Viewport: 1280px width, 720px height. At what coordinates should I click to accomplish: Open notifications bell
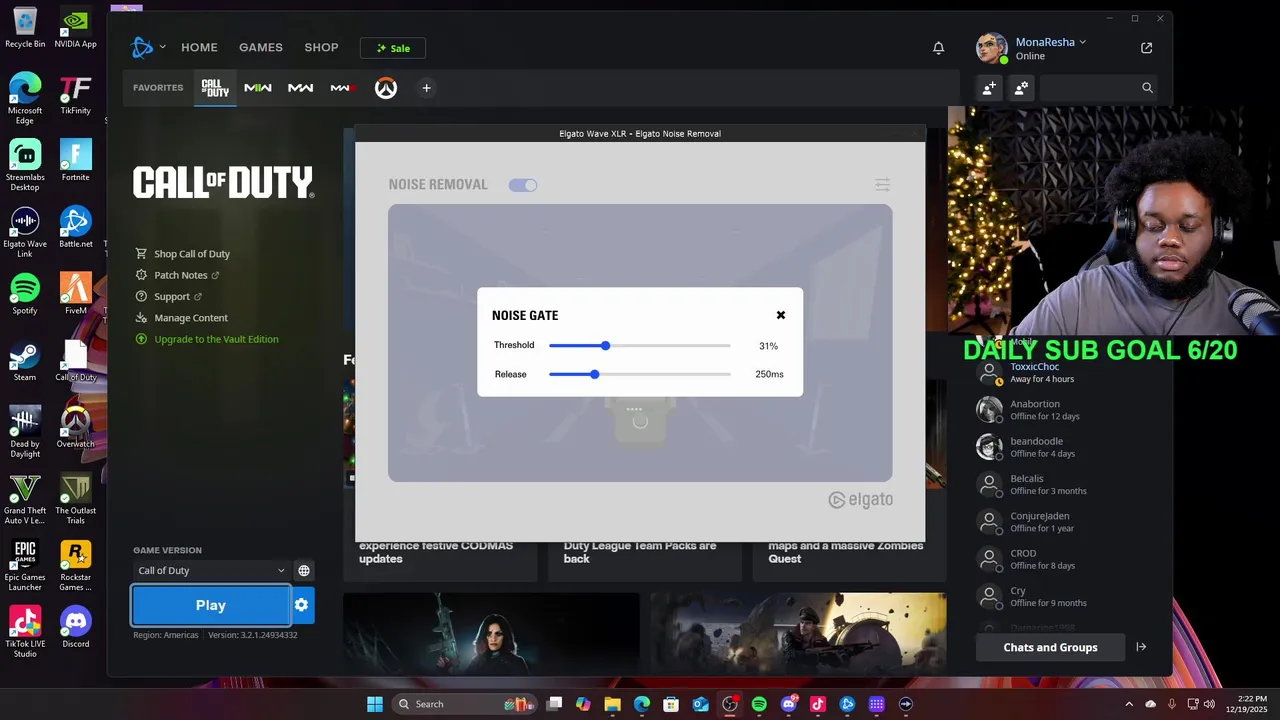[938, 48]
